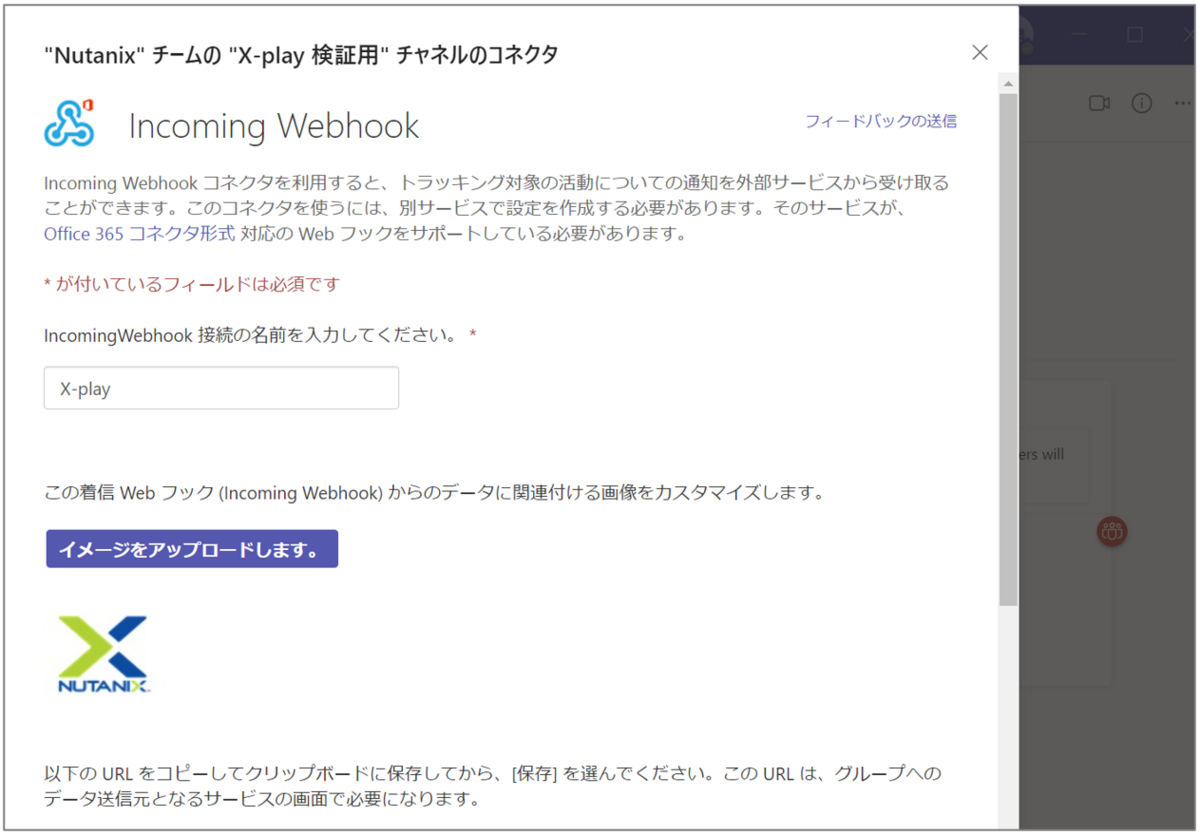The width and height of the screenshot is (1200, 835).
Task: Click the instruction text 以下の URL をコピーして
Action: 493,786
